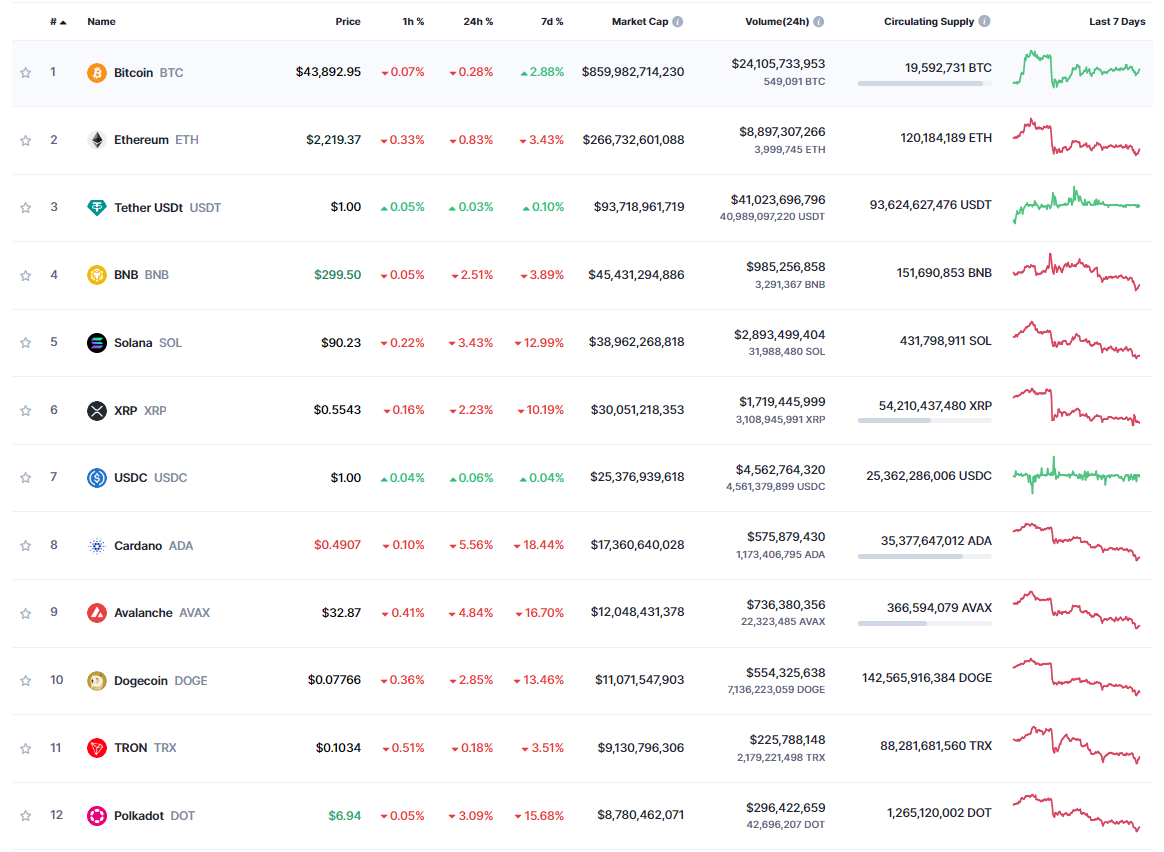Click the Ethereum coin logo
The image size is (1164, 852).
click(x=97, y=140)
